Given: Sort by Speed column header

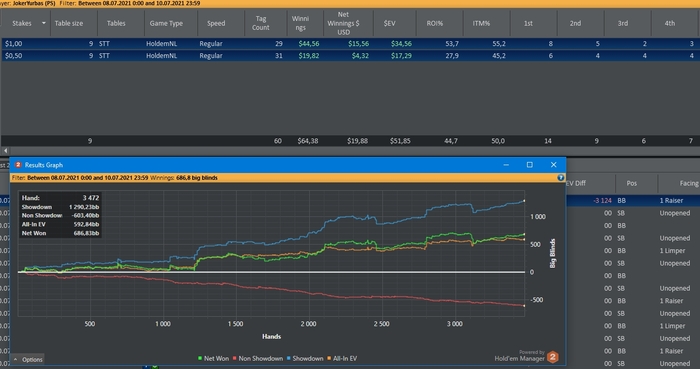Looking at the screenshot, I should pos(216,23).
